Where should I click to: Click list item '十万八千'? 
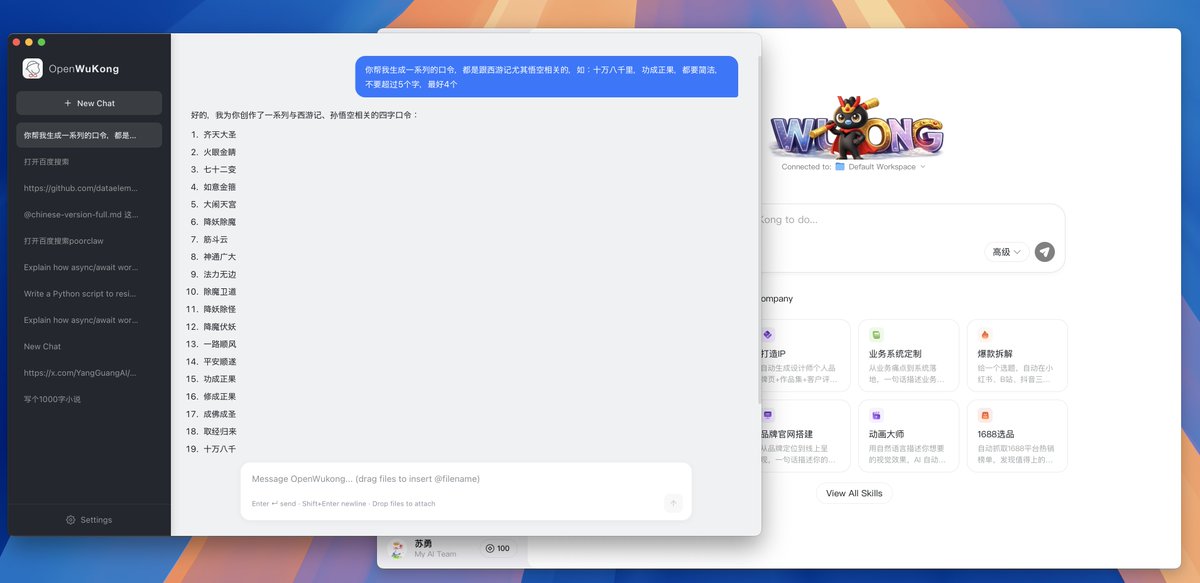(220, 449)
